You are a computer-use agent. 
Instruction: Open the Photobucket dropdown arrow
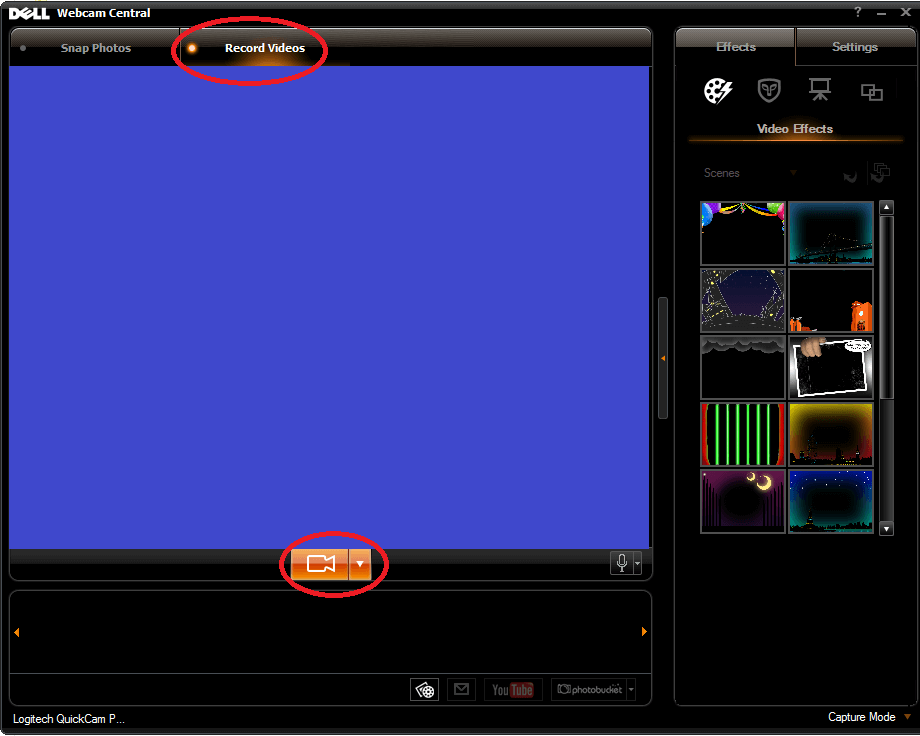coord(630,689)
